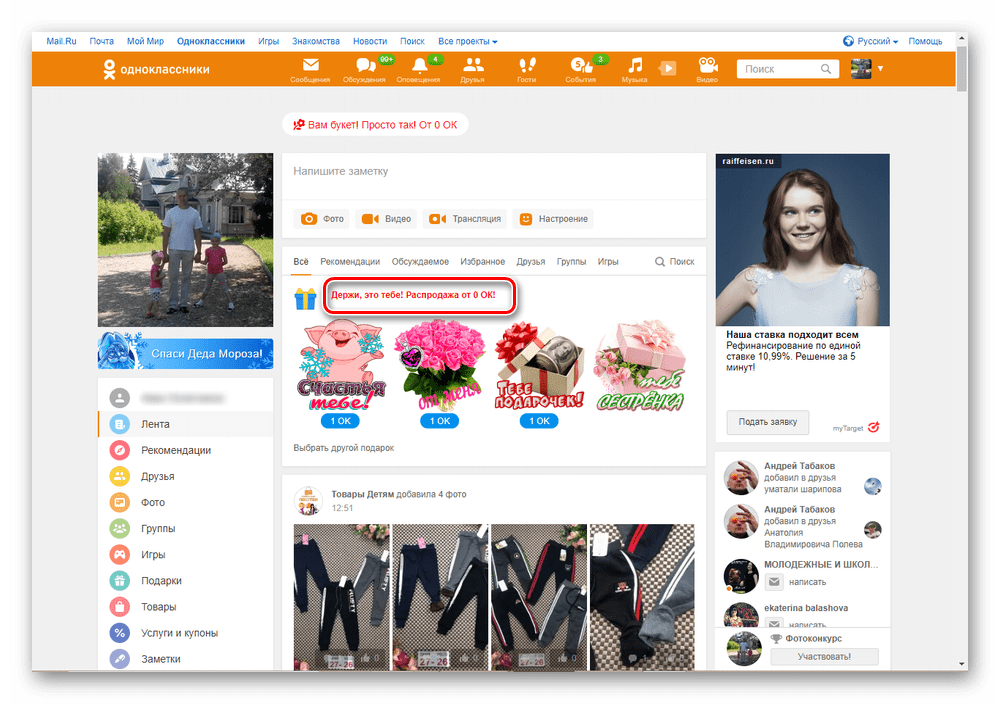Screen dimensions: 1000x704
Task: Open Игры from the left sidebar
Action: click(x=150, y=554)
